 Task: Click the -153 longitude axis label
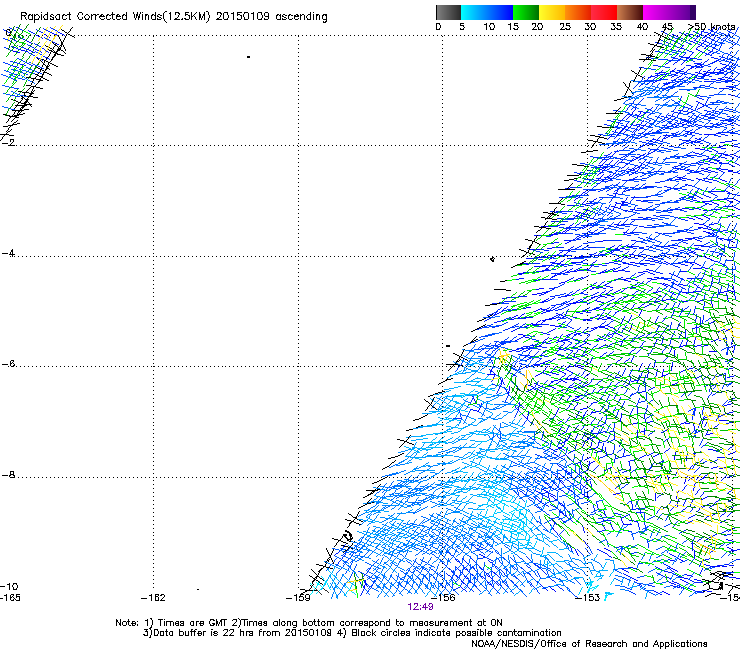click(588, 598)
